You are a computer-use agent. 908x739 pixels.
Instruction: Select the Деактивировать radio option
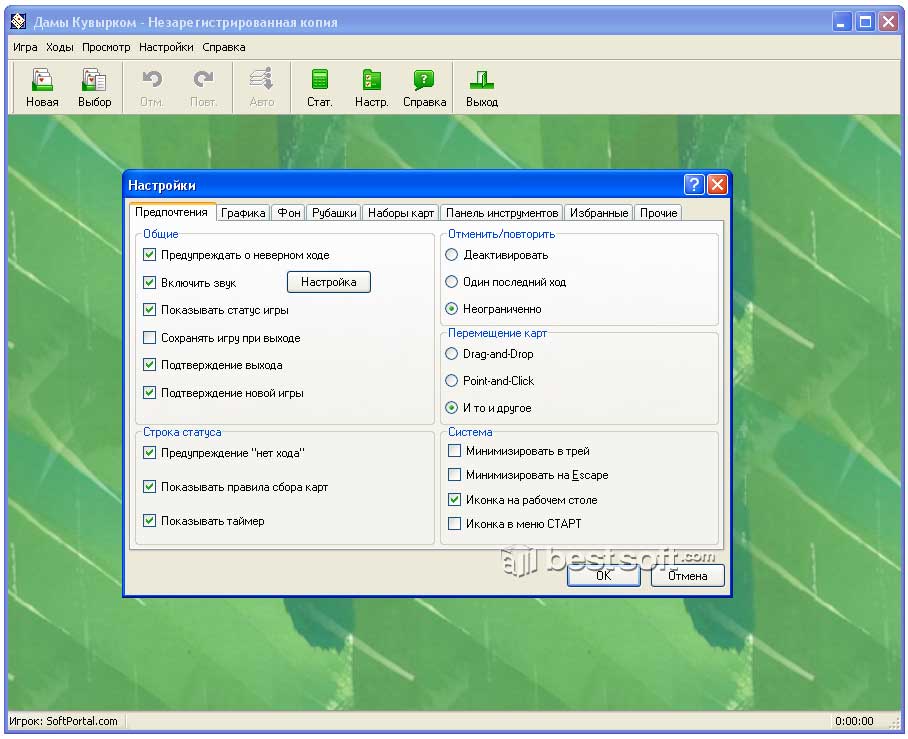[x=452, y=254]
